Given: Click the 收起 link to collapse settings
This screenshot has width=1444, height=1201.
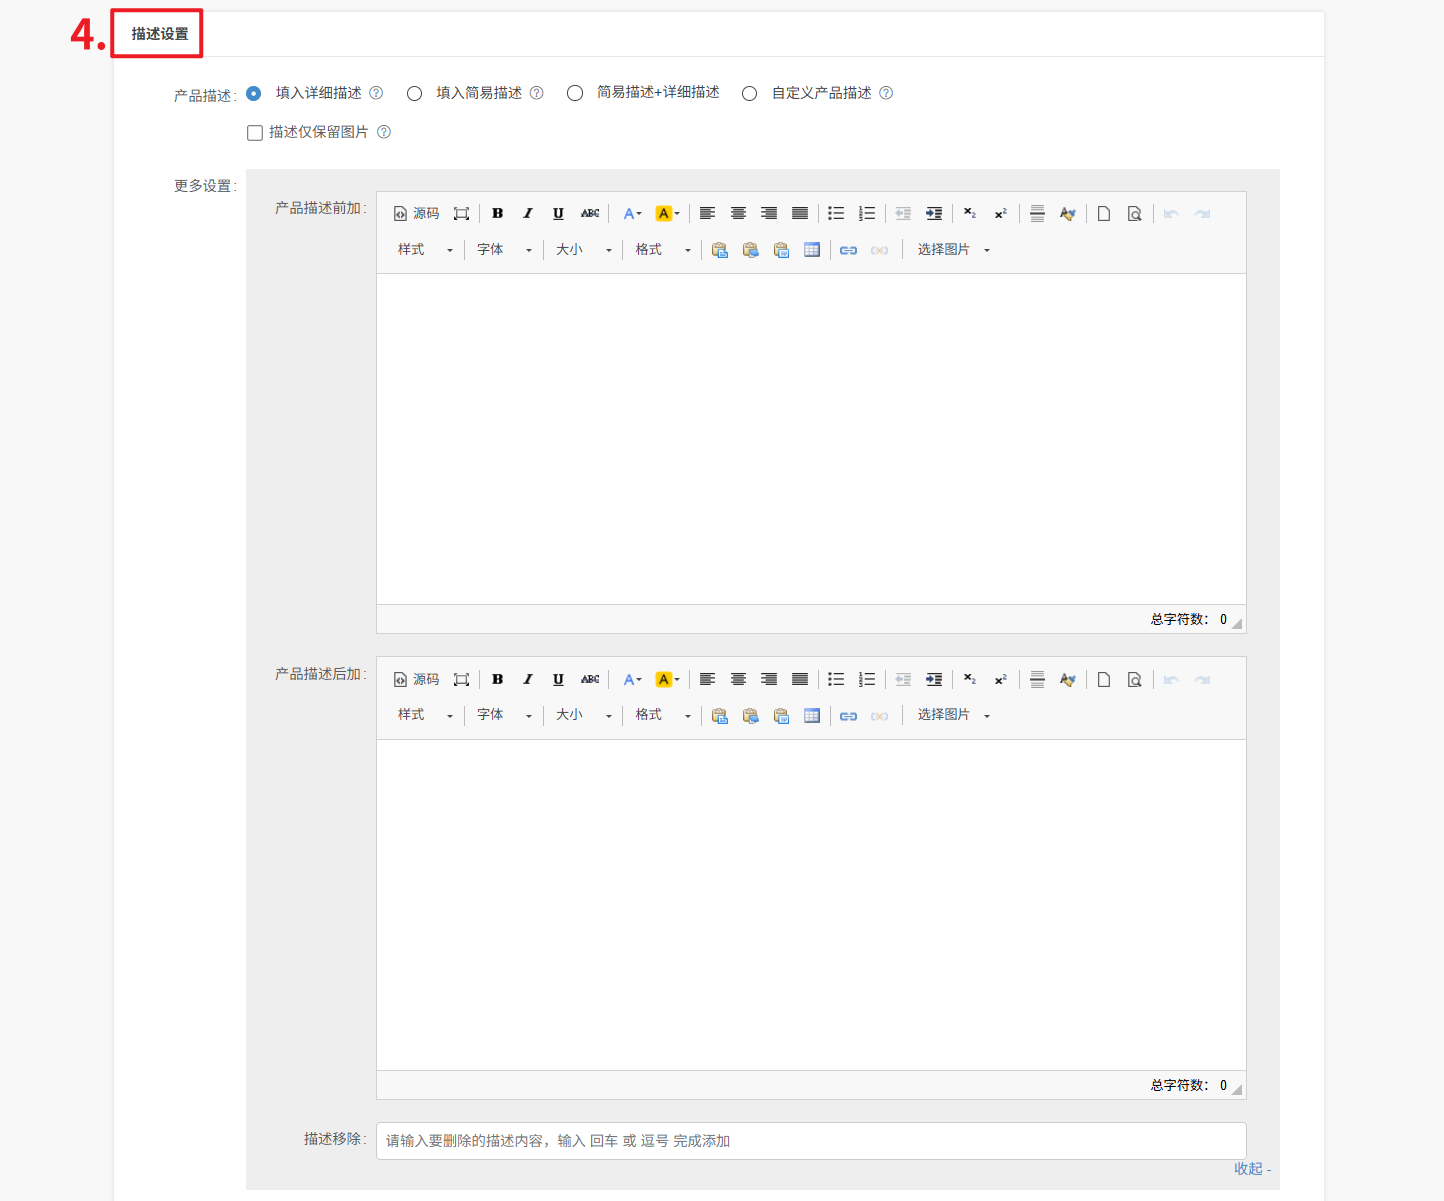Looking at the screenshot, I should click(x=1251, y=1168).
